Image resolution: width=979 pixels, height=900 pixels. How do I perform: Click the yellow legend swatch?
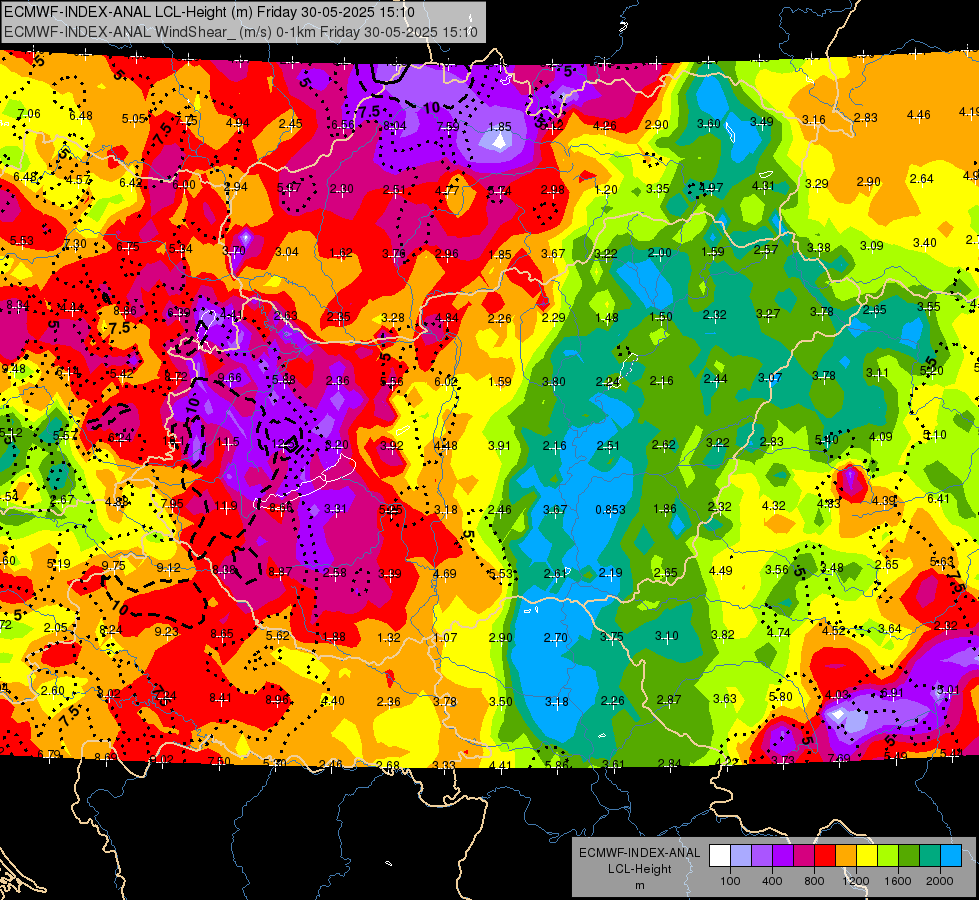pos(867,856)
